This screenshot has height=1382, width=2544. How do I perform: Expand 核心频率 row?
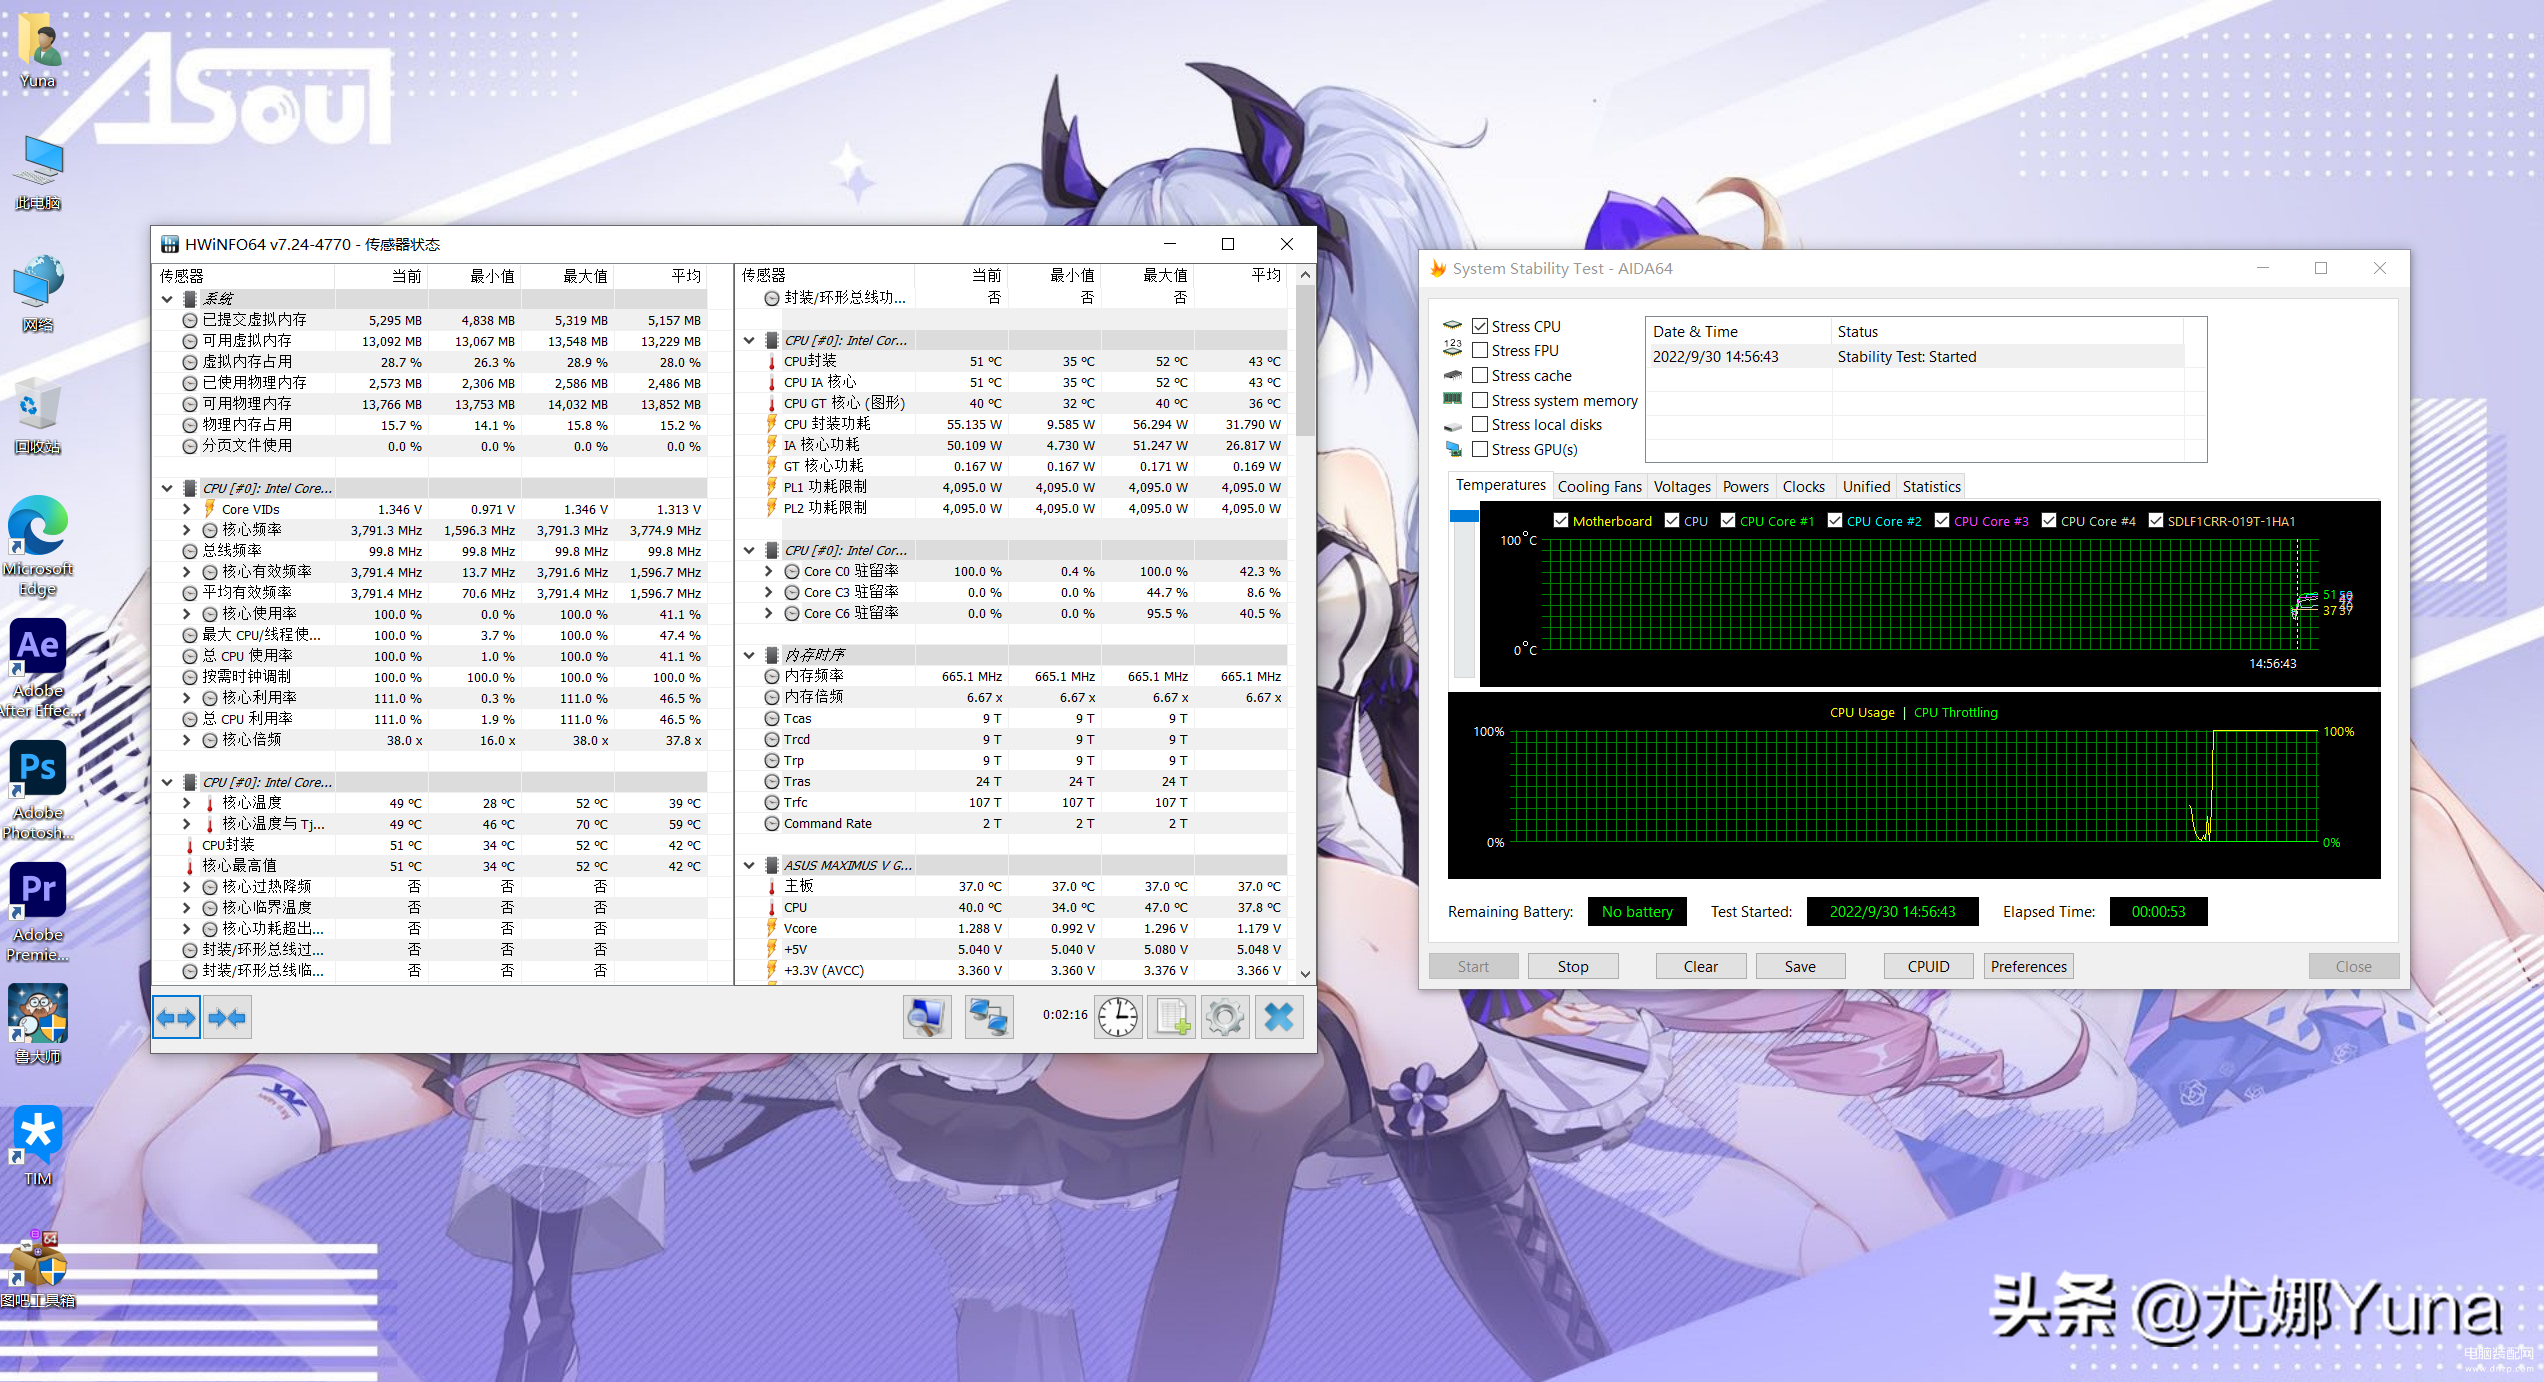(x=187, y=530)
